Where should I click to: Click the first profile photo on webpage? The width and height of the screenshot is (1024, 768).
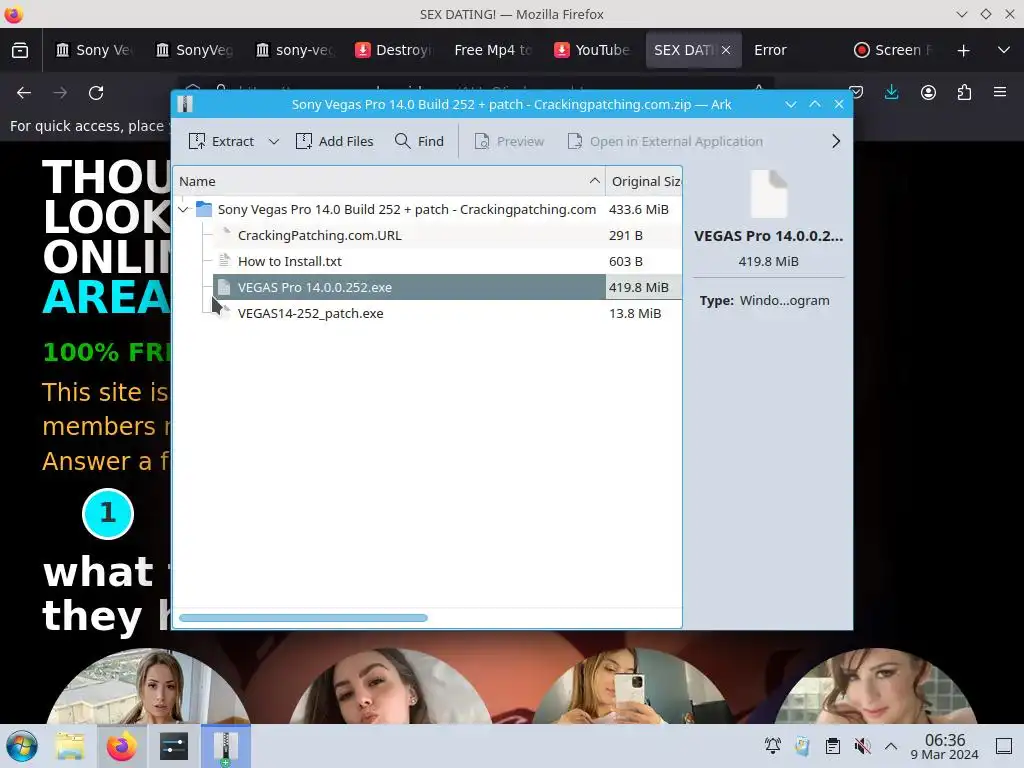click(x=148, y=686)
